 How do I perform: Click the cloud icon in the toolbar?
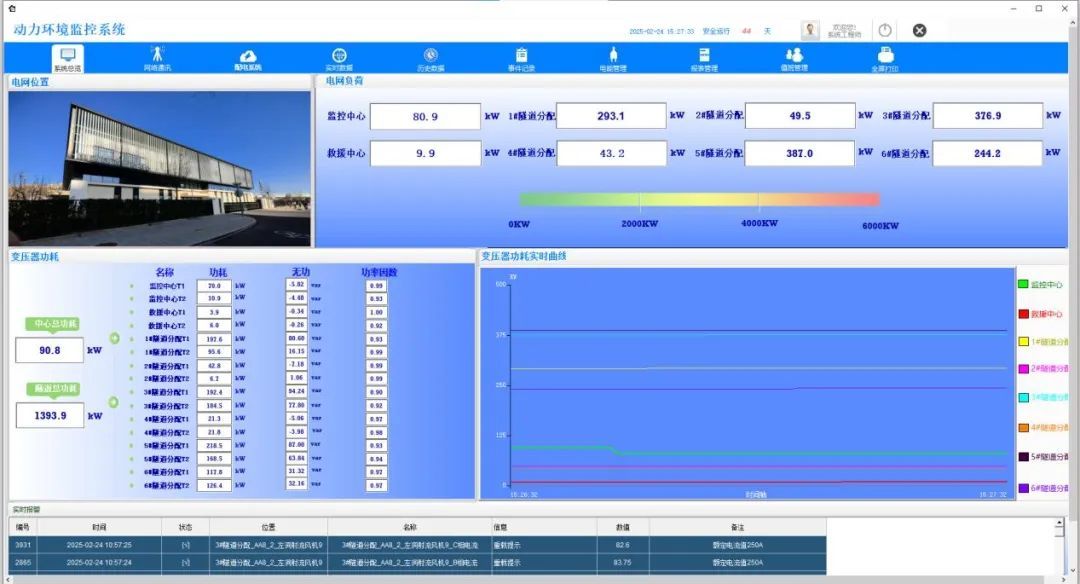[x=248, y=58]
